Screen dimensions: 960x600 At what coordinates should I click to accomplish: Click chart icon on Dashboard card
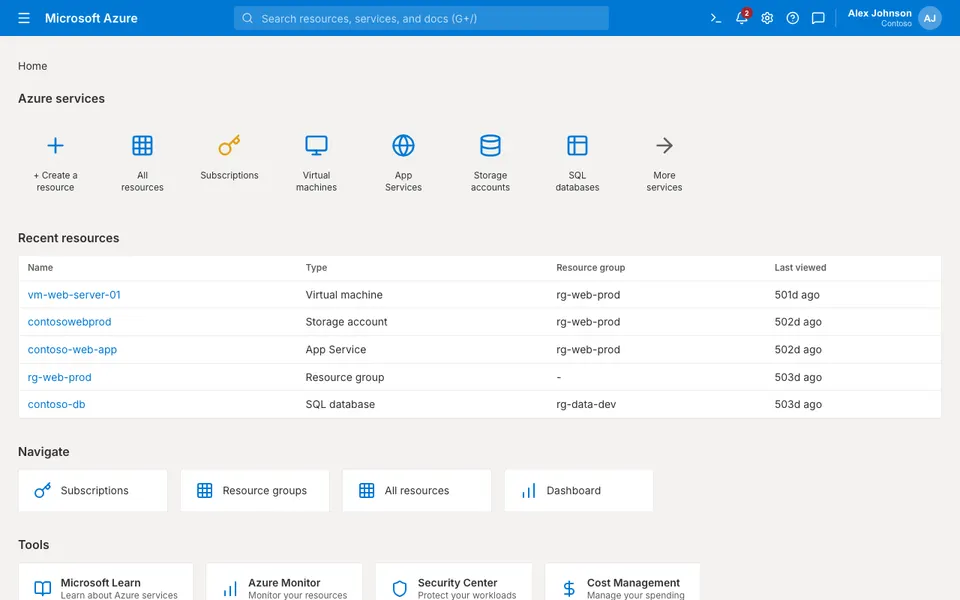click(x=528, y=490)
